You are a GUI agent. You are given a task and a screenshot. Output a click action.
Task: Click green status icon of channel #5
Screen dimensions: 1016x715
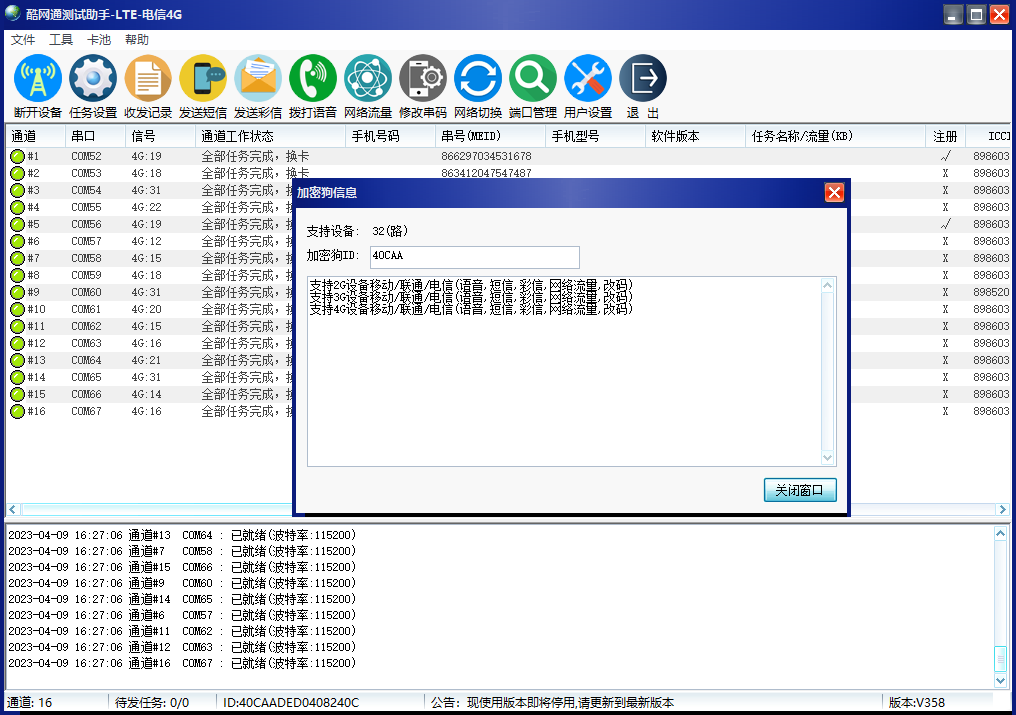tap(17, 224)
